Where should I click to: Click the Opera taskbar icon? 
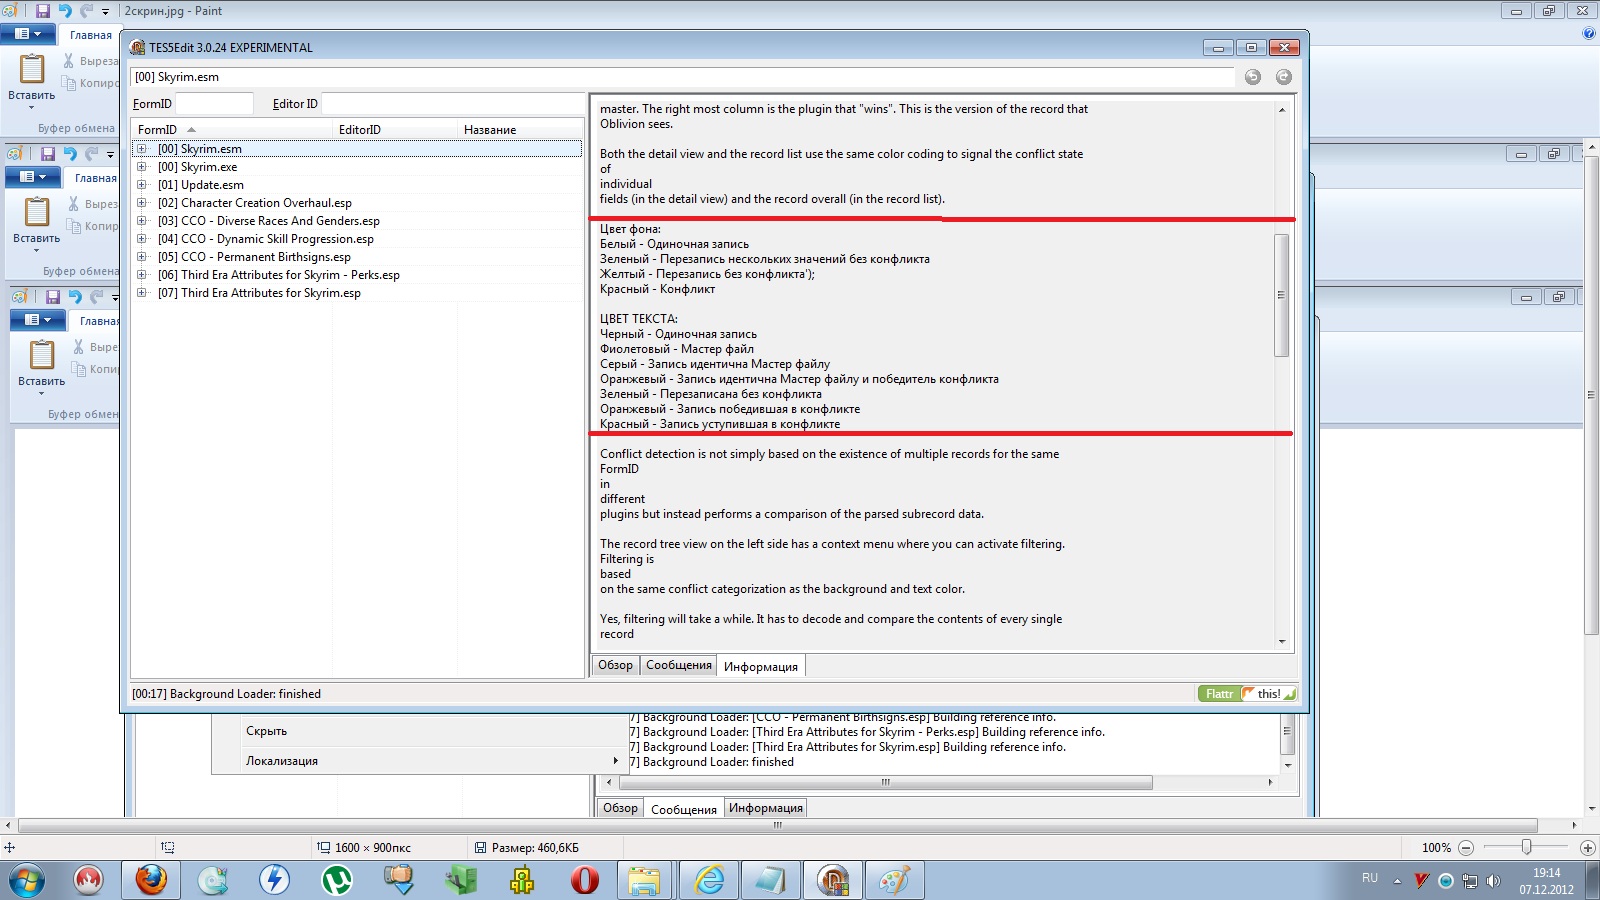(584, 880)
